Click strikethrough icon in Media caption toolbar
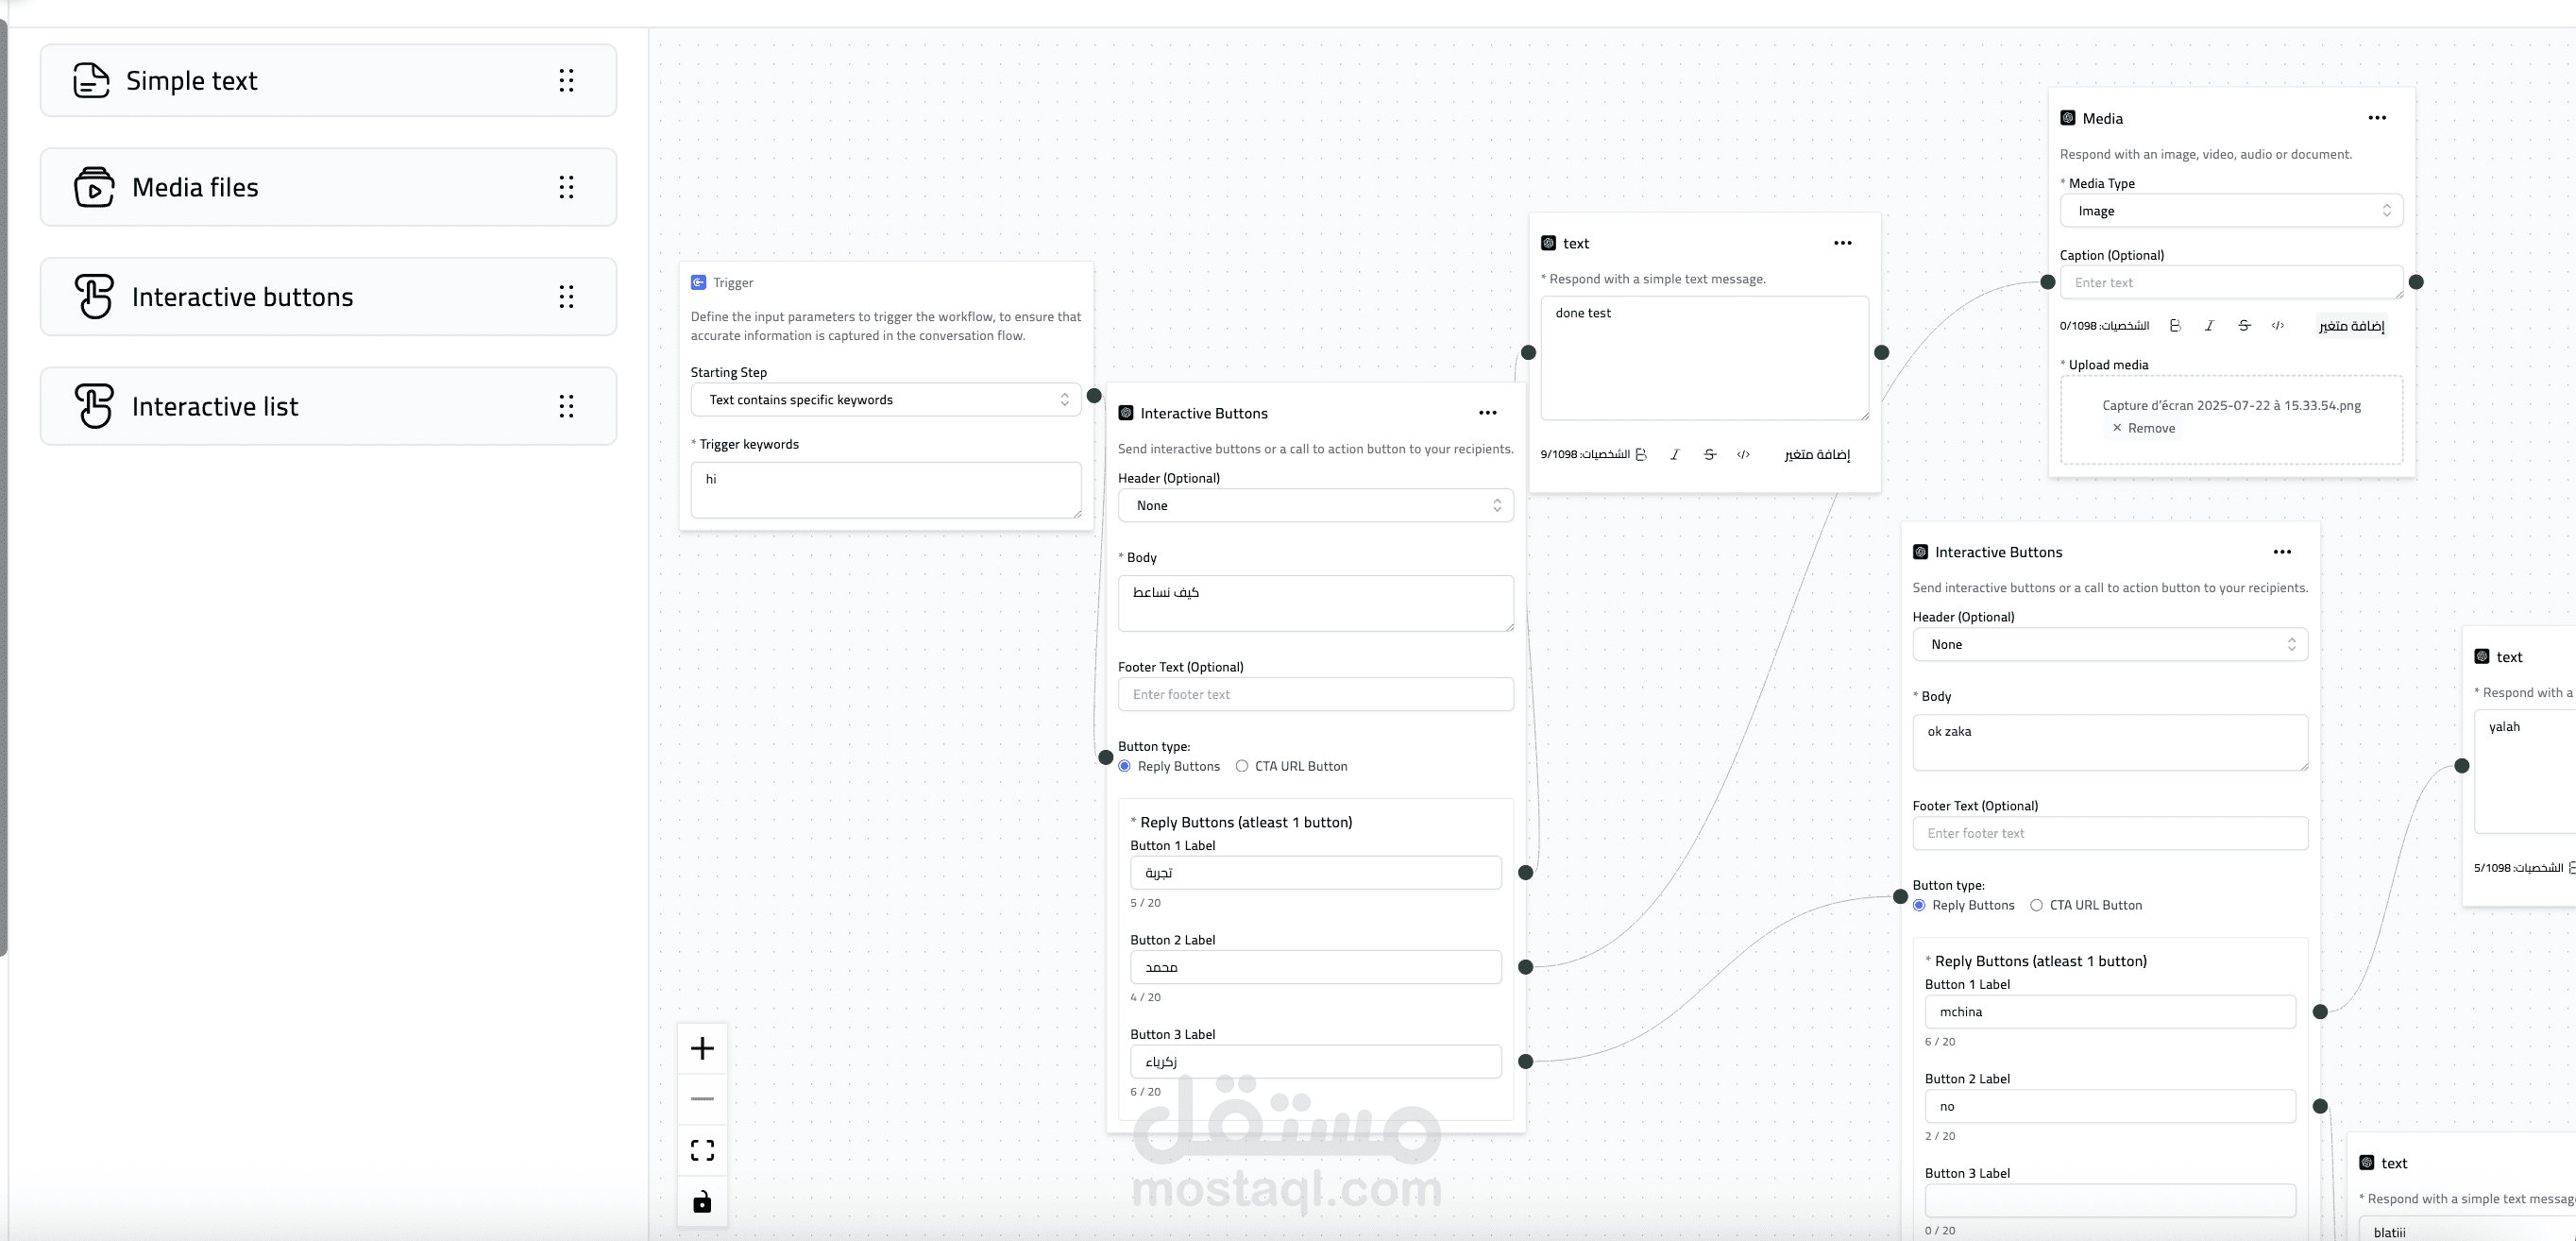Image resolution: width=2576 pixels, height=1241 pixels. [x=2244, y=326]
